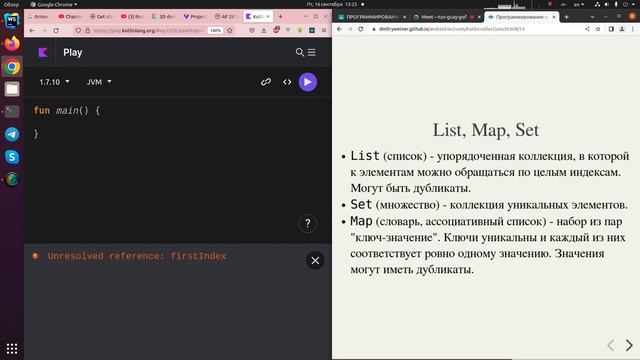The height and width of the screenshot is (360, 640).
Task: Open Firefox downloads icon
Action: tap(264, 30)
